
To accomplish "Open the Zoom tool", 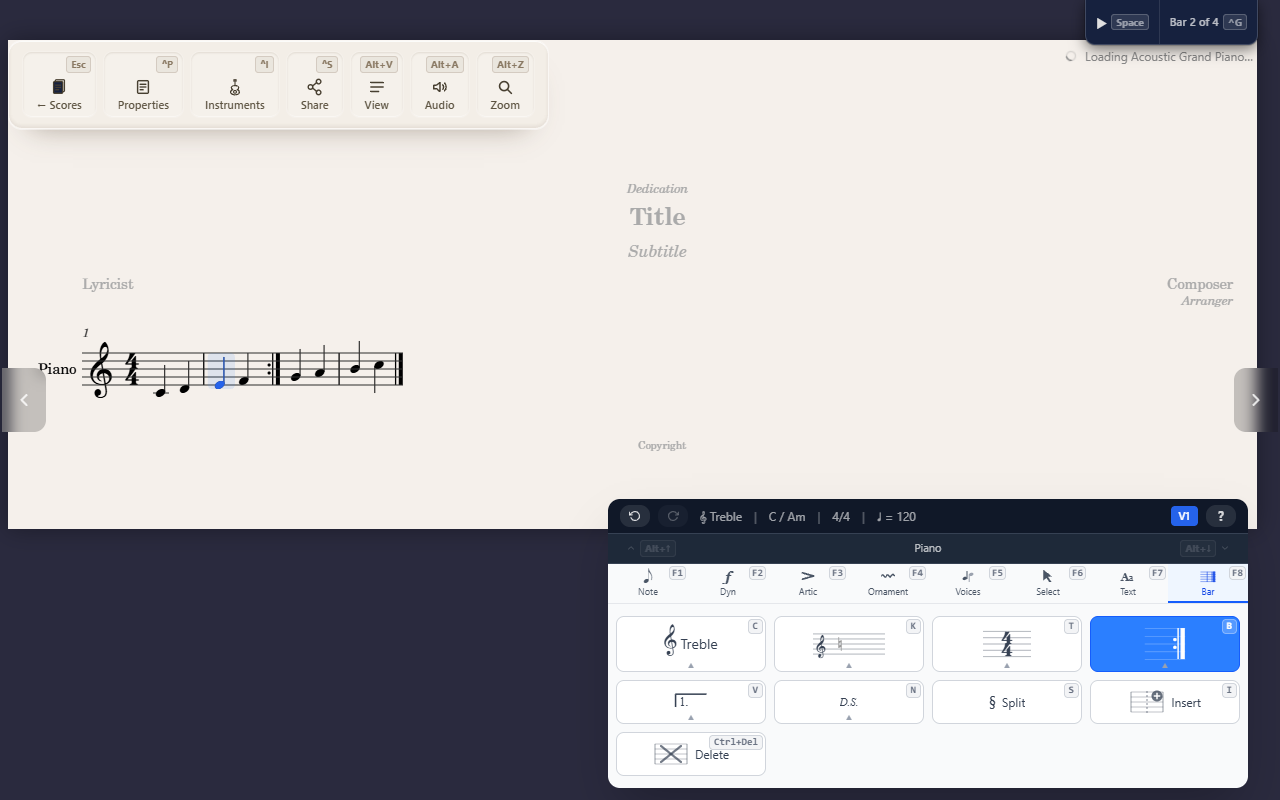I will (505, 86).
